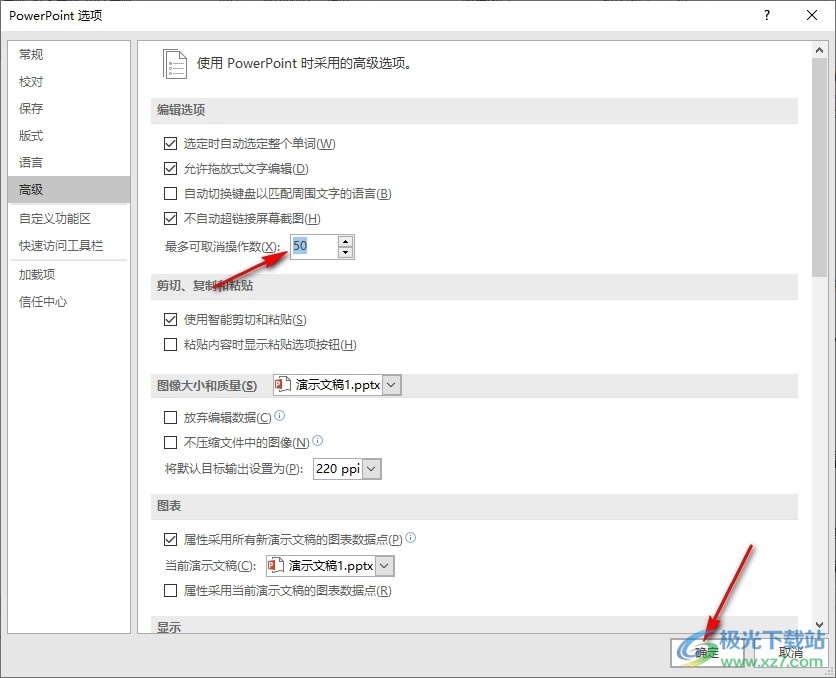Open 自定义功能区 category

(x=69, y=219)
